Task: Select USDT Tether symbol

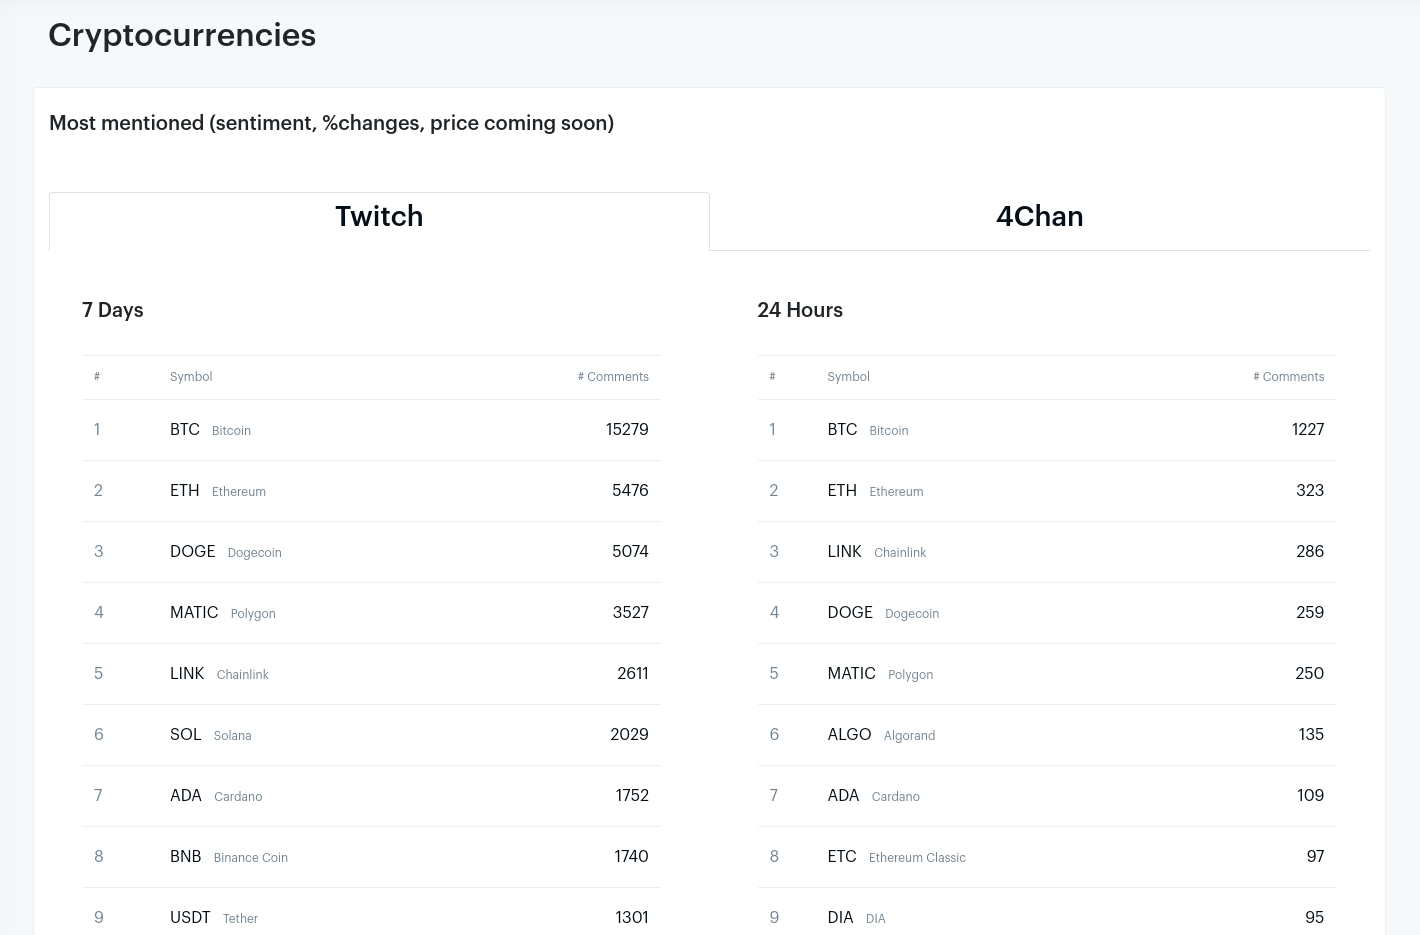Action: (190, 918)
